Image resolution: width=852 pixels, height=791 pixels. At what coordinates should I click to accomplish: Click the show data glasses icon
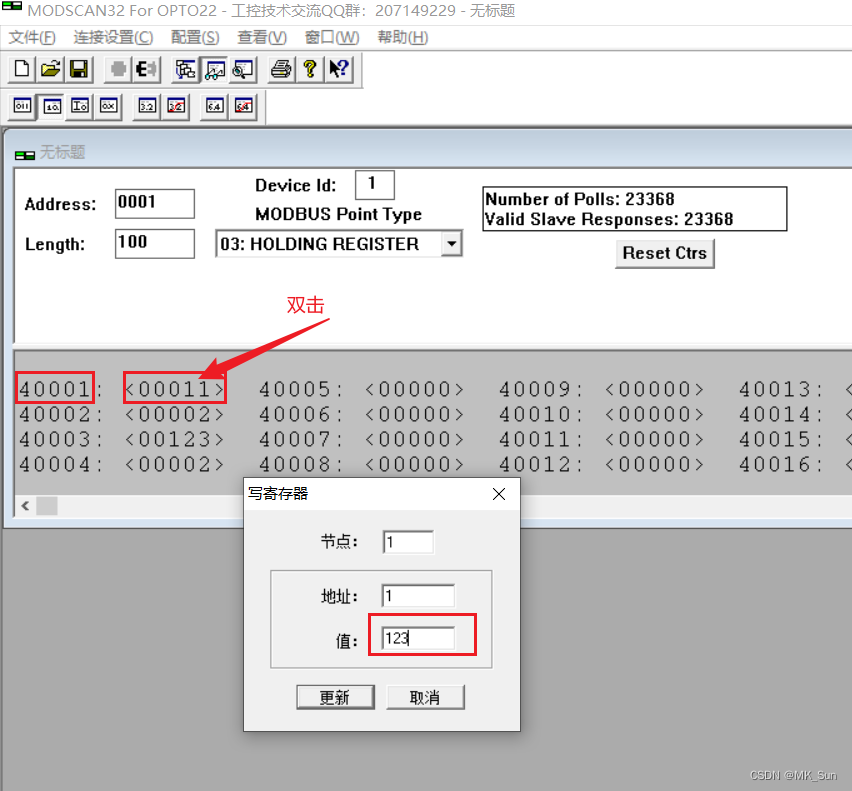coord(215,69)
